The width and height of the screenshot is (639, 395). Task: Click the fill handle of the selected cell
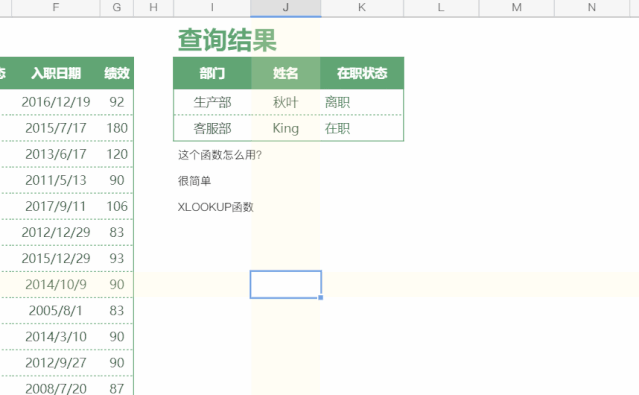321,298
